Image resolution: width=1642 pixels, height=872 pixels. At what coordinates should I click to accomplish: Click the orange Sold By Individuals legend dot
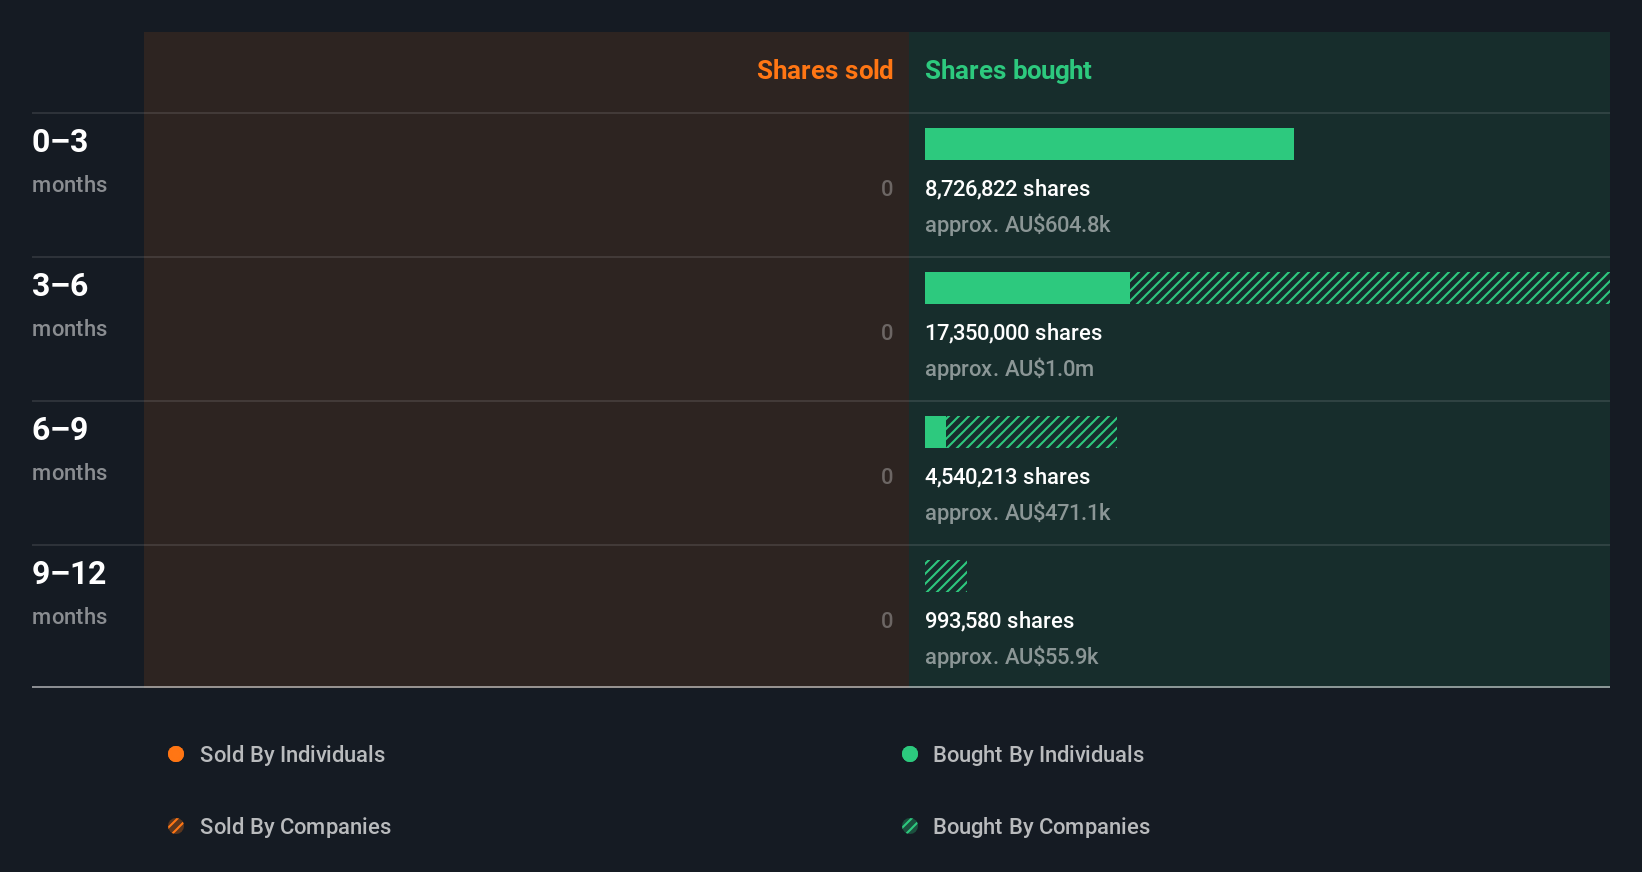pyautogui.click(x=176, y=754)
